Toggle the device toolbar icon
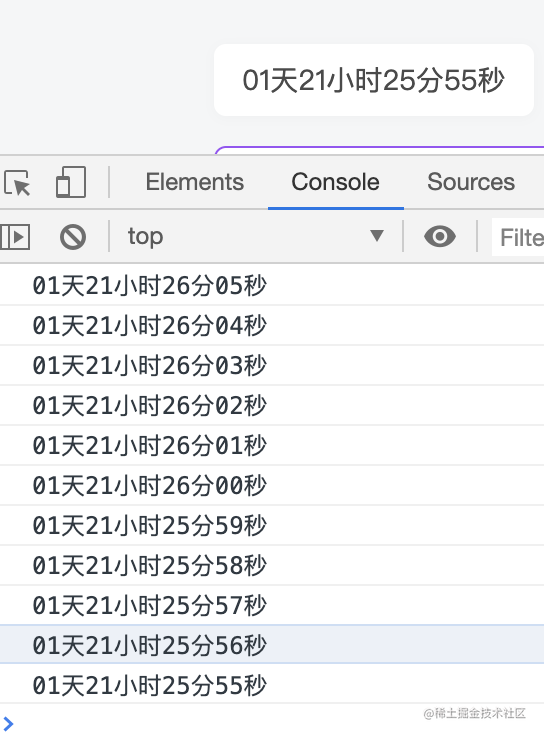This screenshot has width=544, height=738. coord(71,182)
